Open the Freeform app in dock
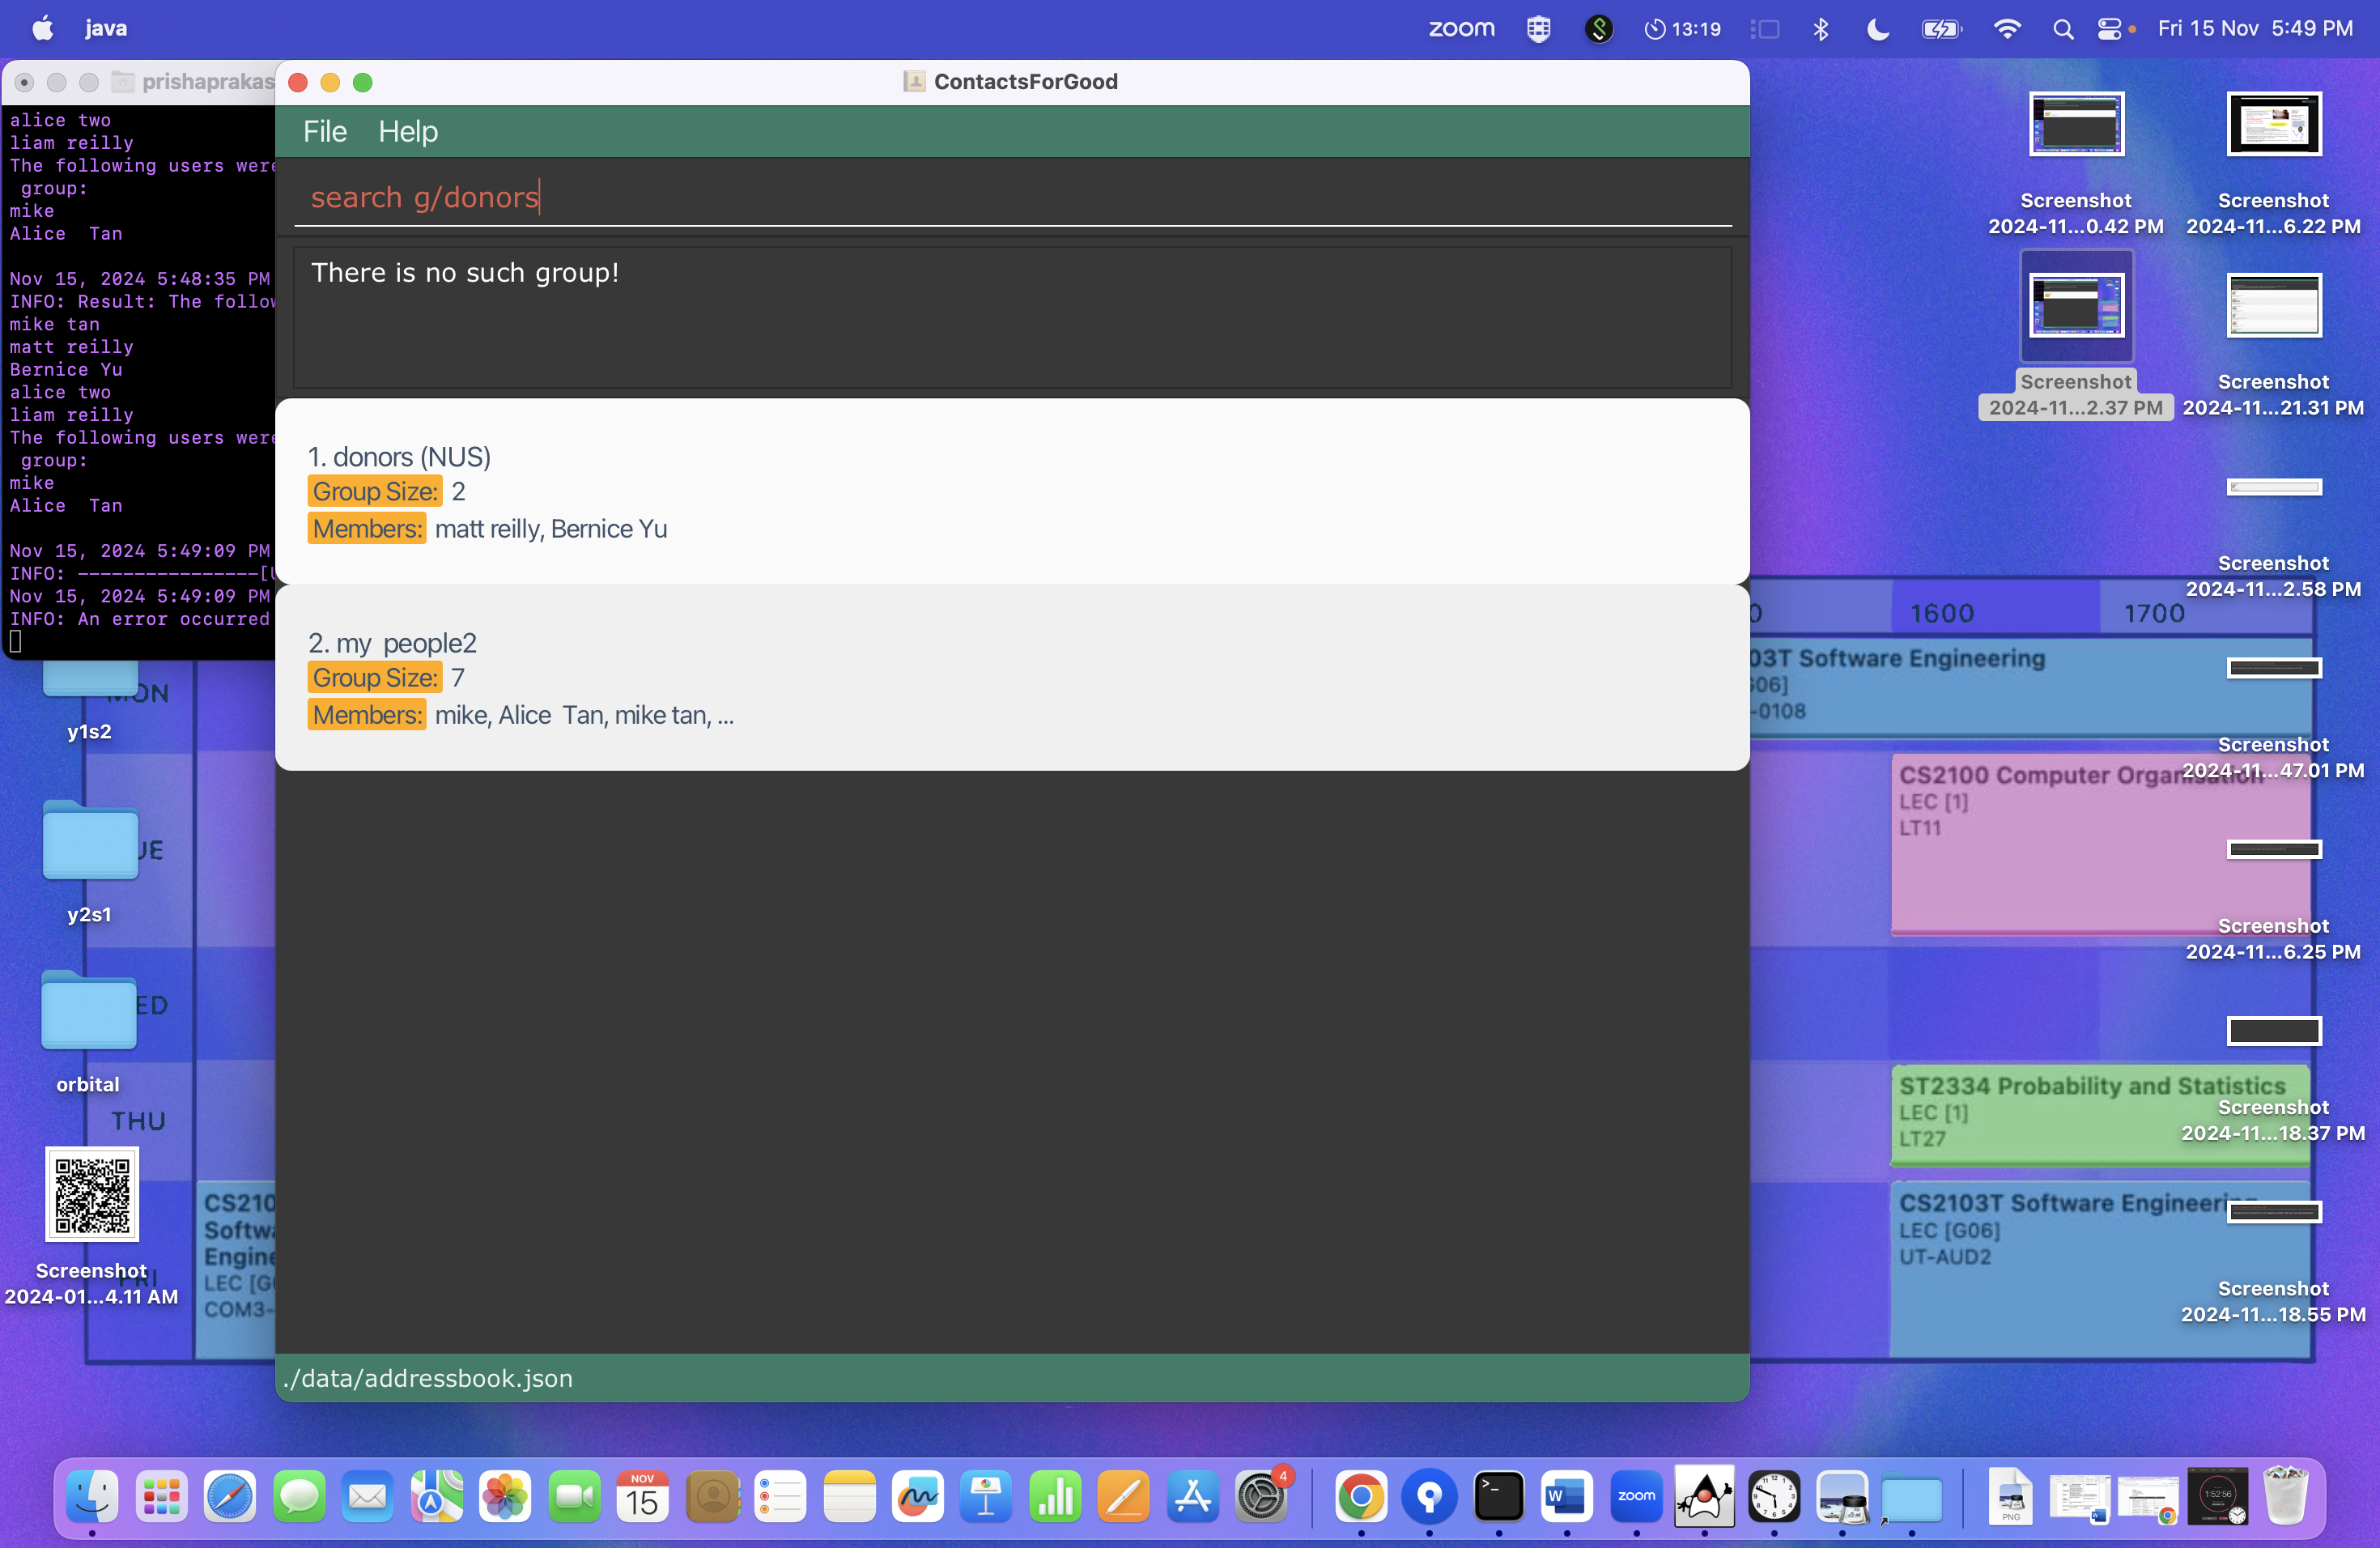The image size is (2380, 1548). coord(917,1496)
